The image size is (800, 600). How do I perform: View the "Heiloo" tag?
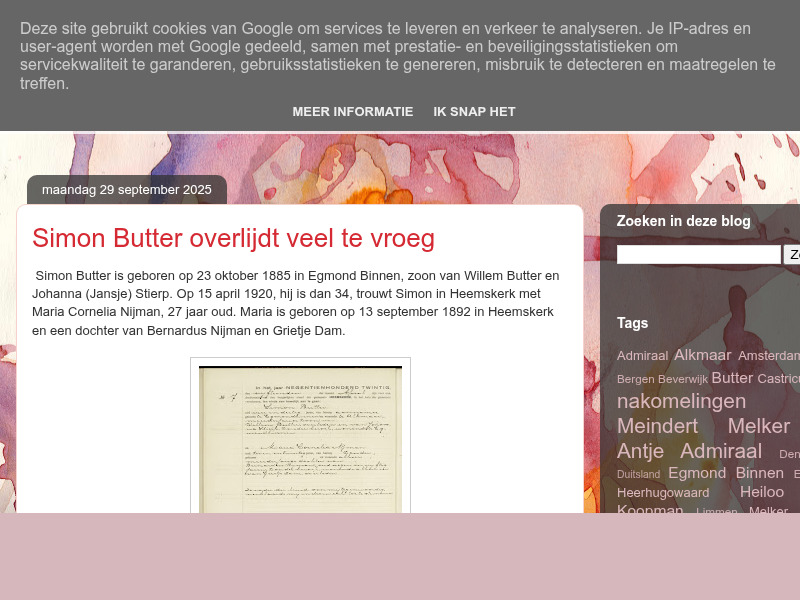762,491
